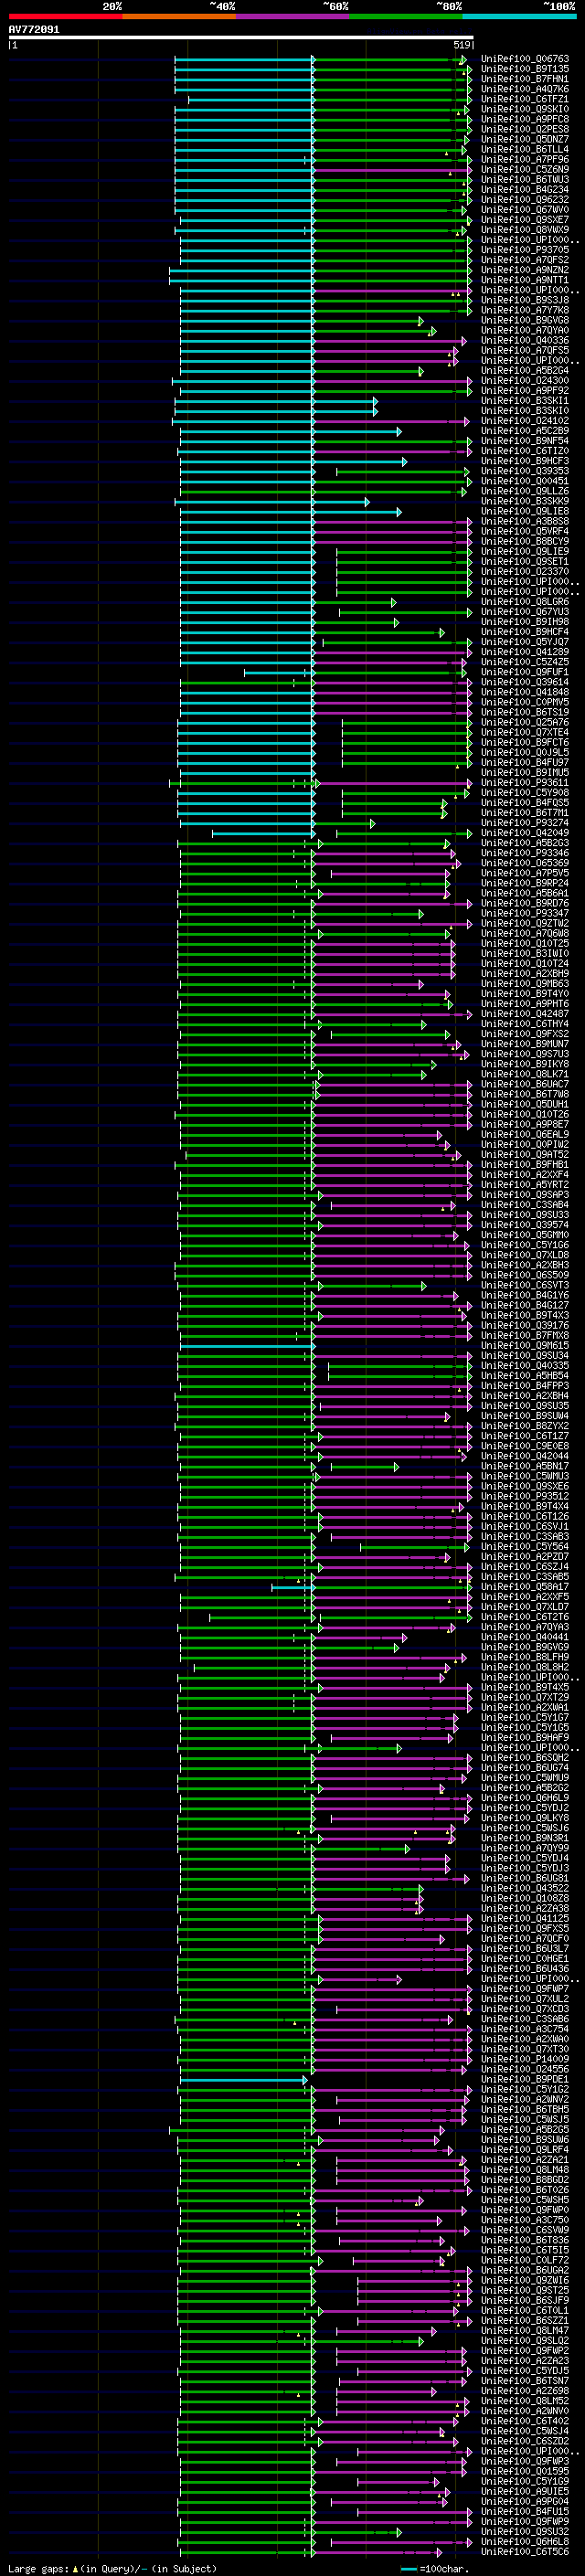Select the UniRef100_Q39614 label
585x2576 pixels.
[x=525, y=682]
